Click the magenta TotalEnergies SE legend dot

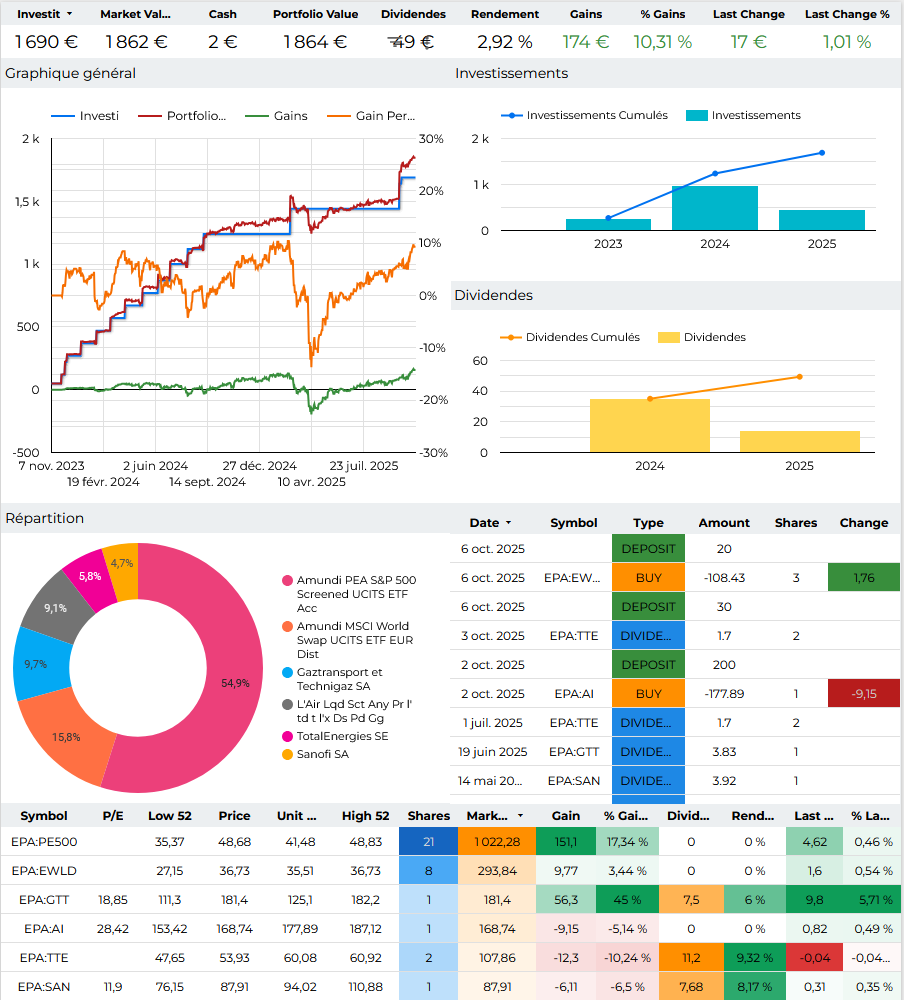288,737
